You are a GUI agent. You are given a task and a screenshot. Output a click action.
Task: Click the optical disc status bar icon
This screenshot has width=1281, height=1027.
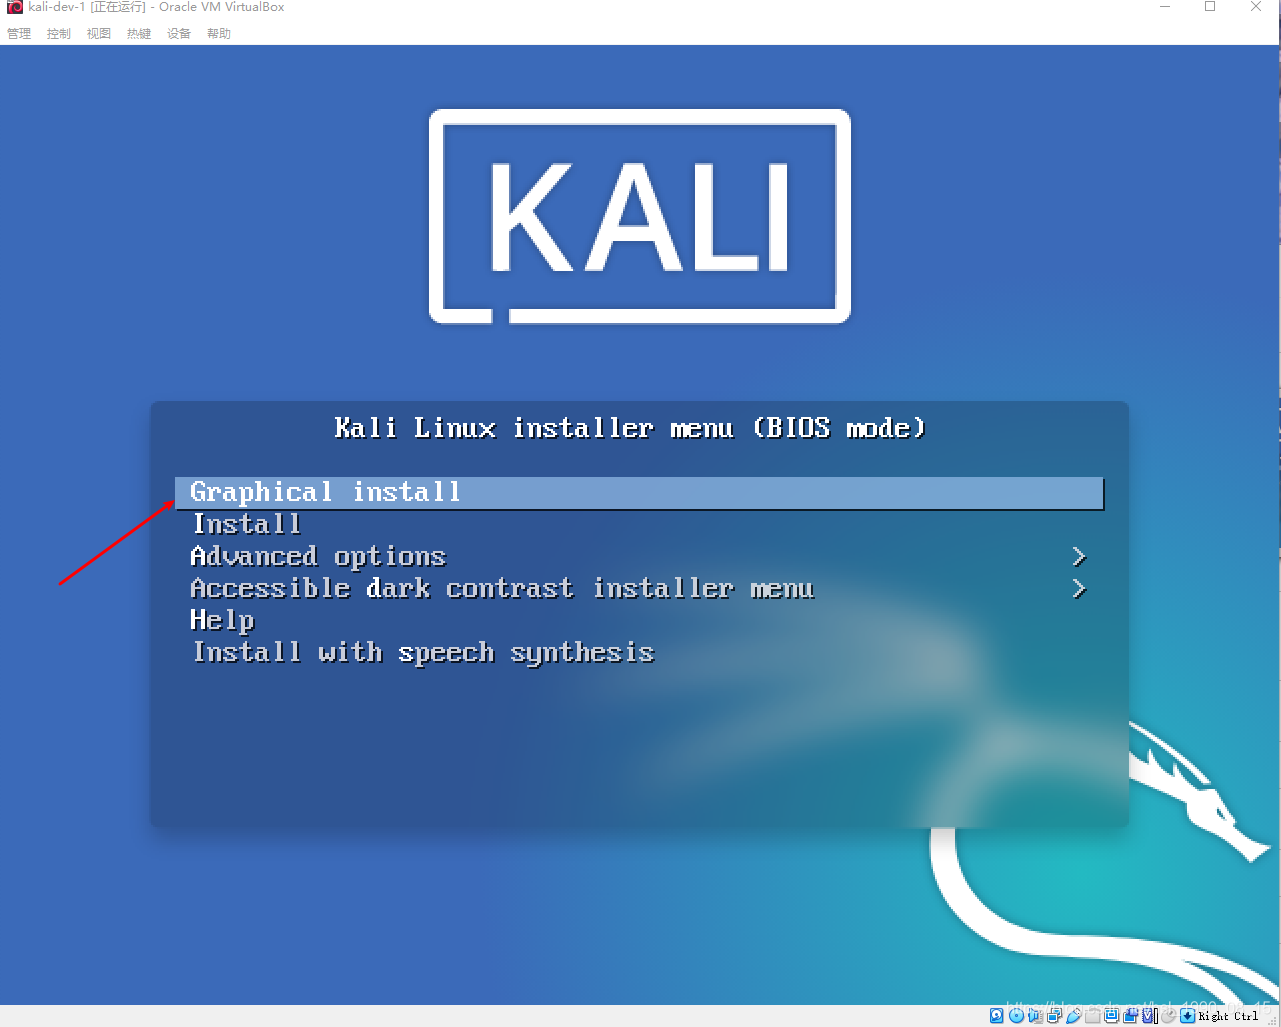pyautogui.click(x=1016, y=1016)
